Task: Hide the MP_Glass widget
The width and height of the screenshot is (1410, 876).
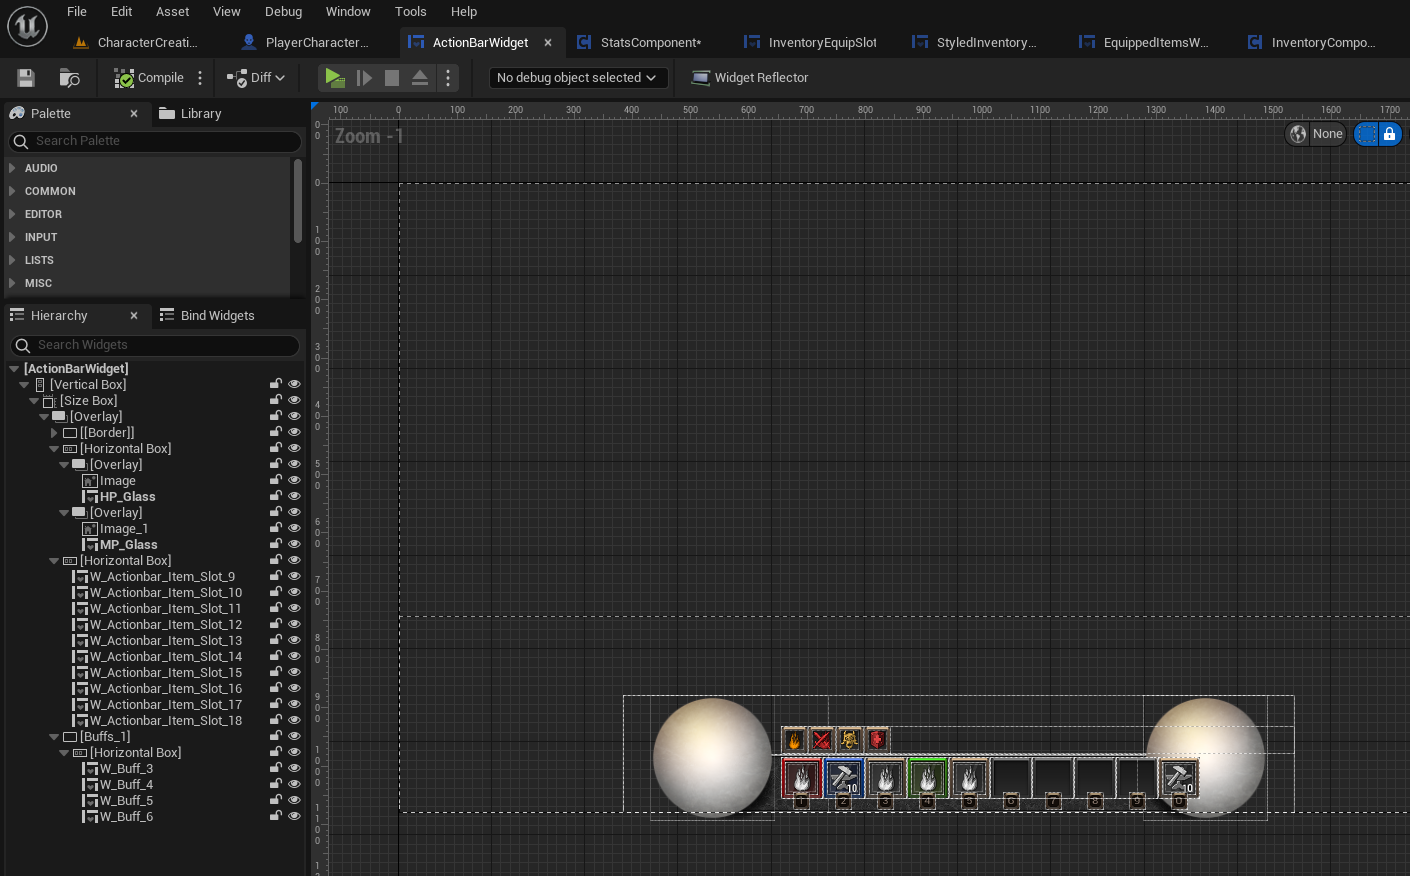Action: coord(294,544)
